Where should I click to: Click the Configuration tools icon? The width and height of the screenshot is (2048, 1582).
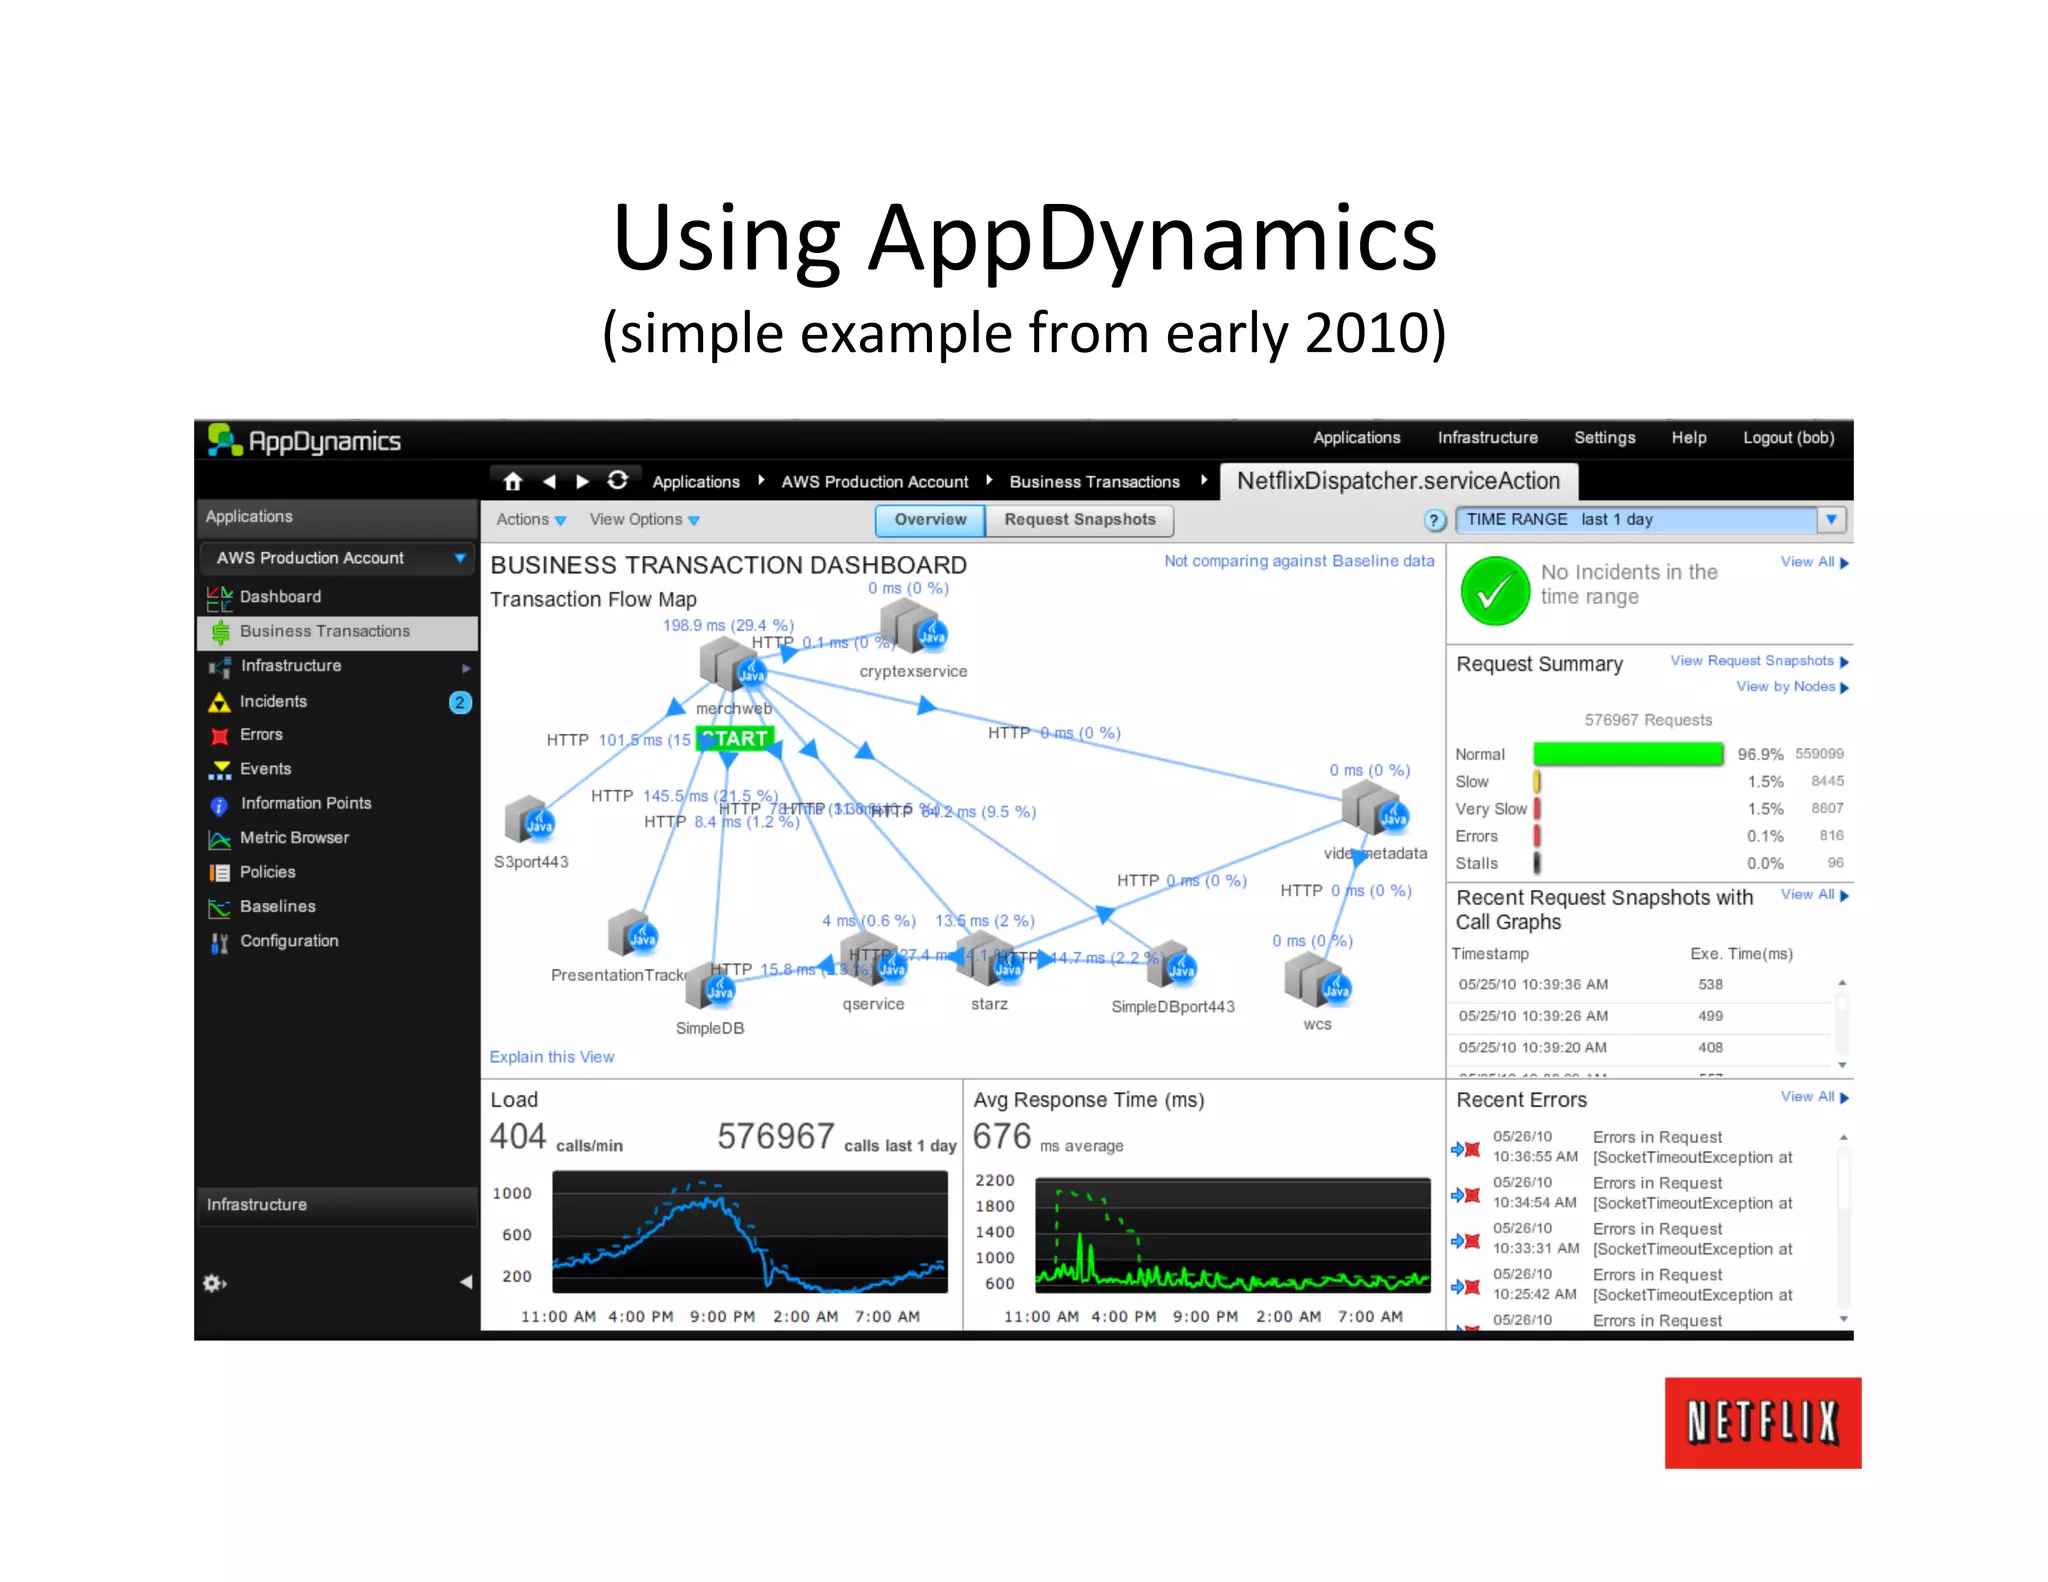219,942
